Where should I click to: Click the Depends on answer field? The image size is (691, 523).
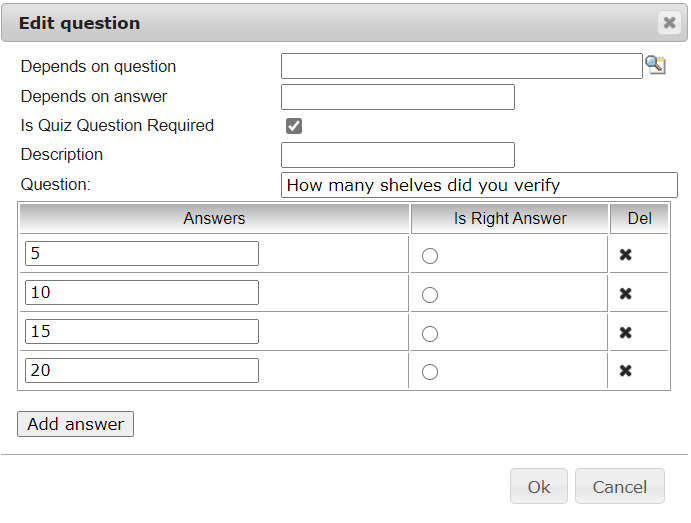(x=397, y=97)
